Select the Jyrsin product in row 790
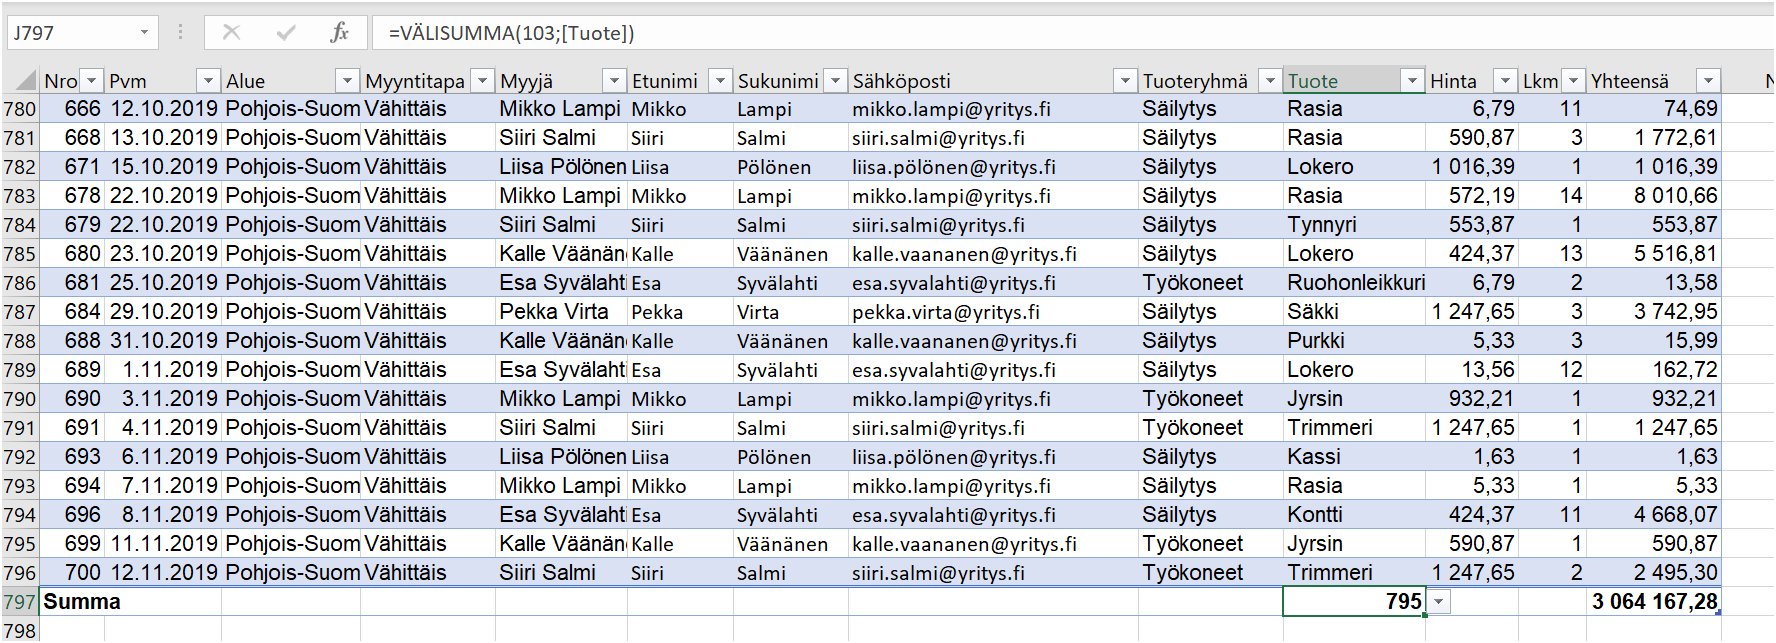The image size is (1776, 643). (1354, 399)
